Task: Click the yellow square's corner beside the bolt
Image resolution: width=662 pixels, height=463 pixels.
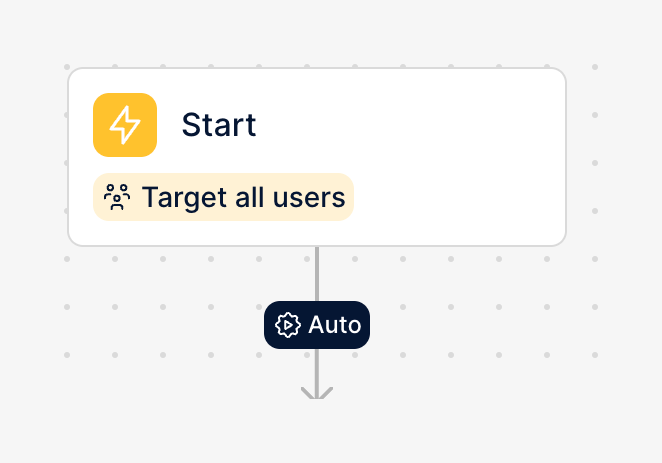Action: [101, 101]
